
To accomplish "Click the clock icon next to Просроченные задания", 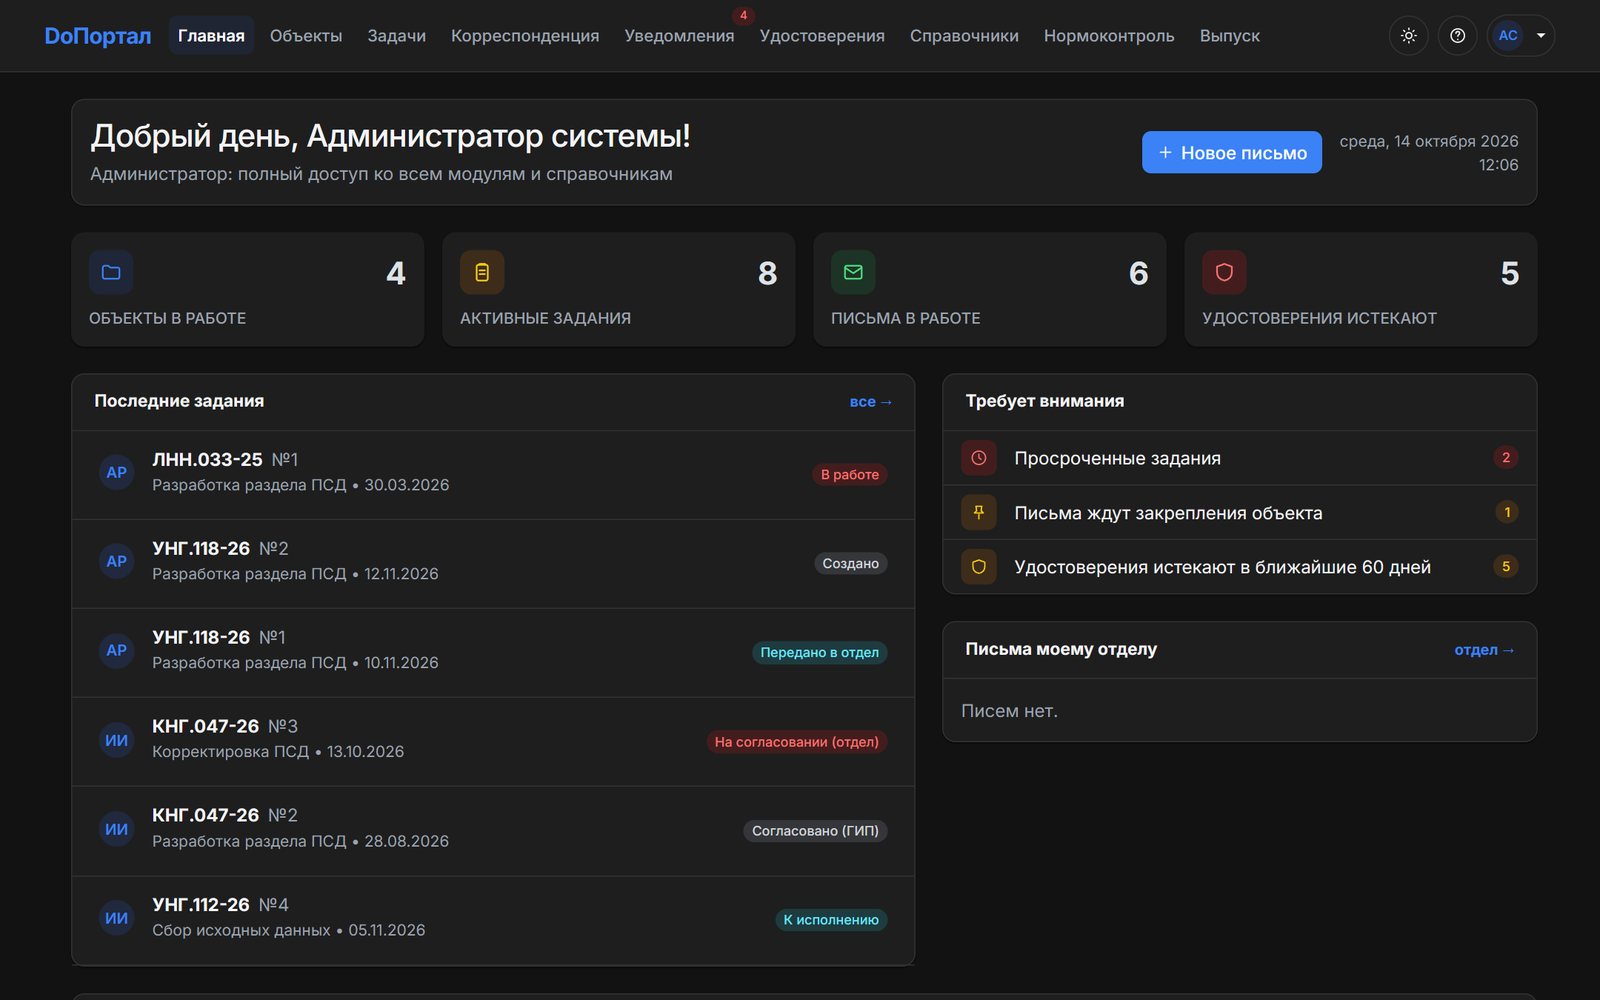I will [979, 458].
